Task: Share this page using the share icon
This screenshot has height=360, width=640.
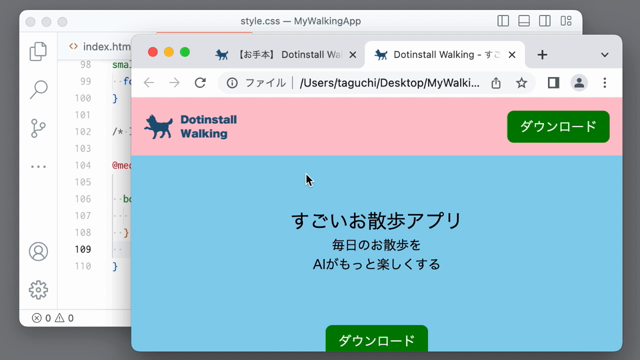Action: (x=496, y=83)
